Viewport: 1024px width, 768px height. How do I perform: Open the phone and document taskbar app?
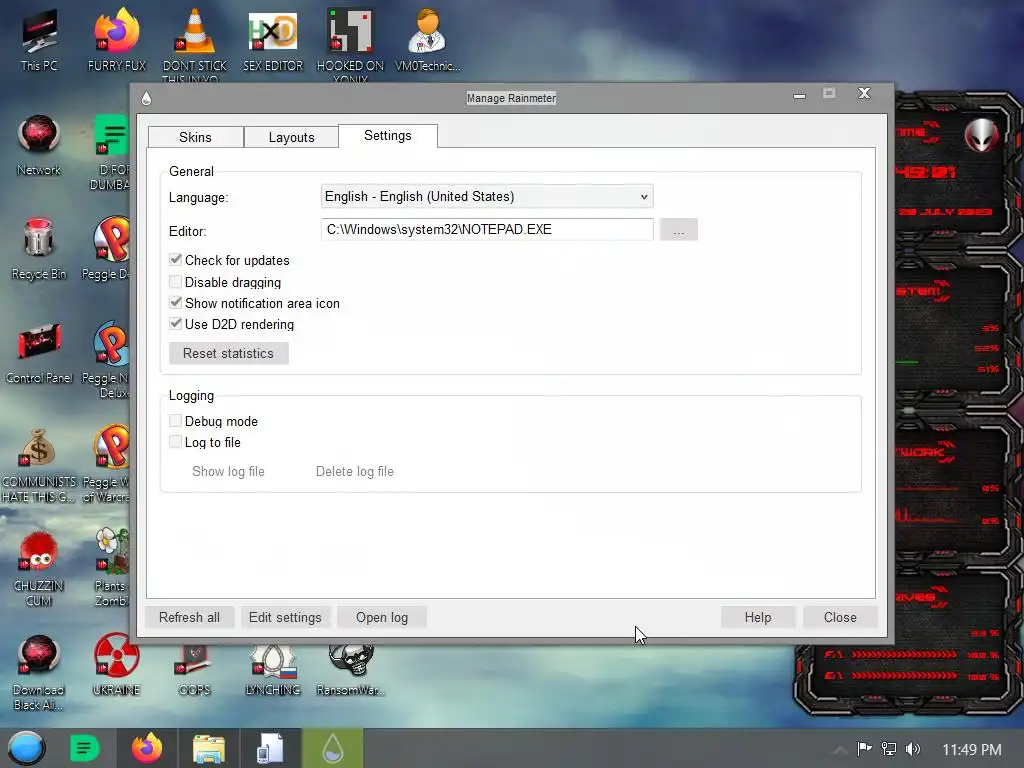click(270, 748)
